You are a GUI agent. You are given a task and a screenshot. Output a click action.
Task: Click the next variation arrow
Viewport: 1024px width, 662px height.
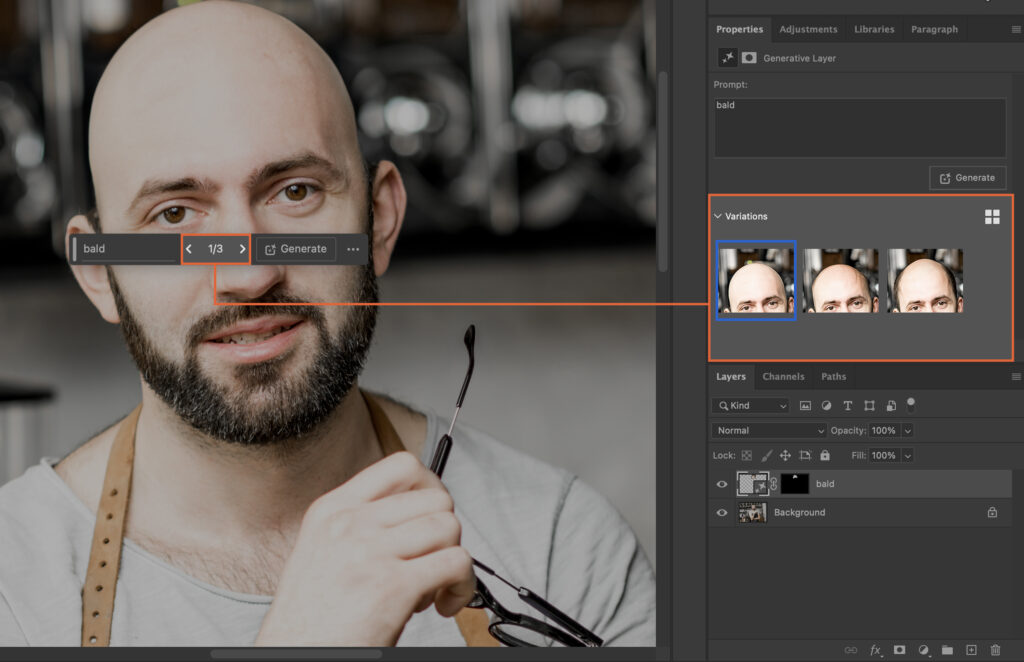pyautogui.click(x=243, y=248)
